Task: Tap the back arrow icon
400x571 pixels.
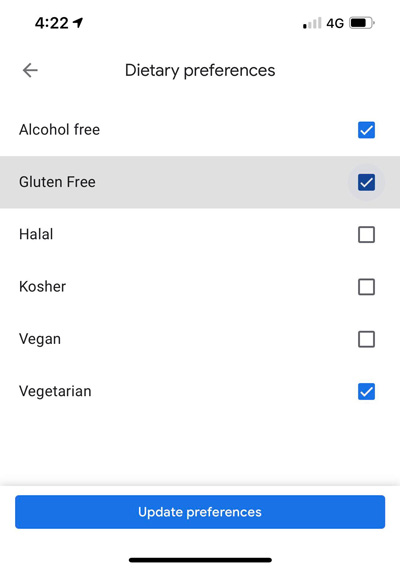Action: click(30, 70)
